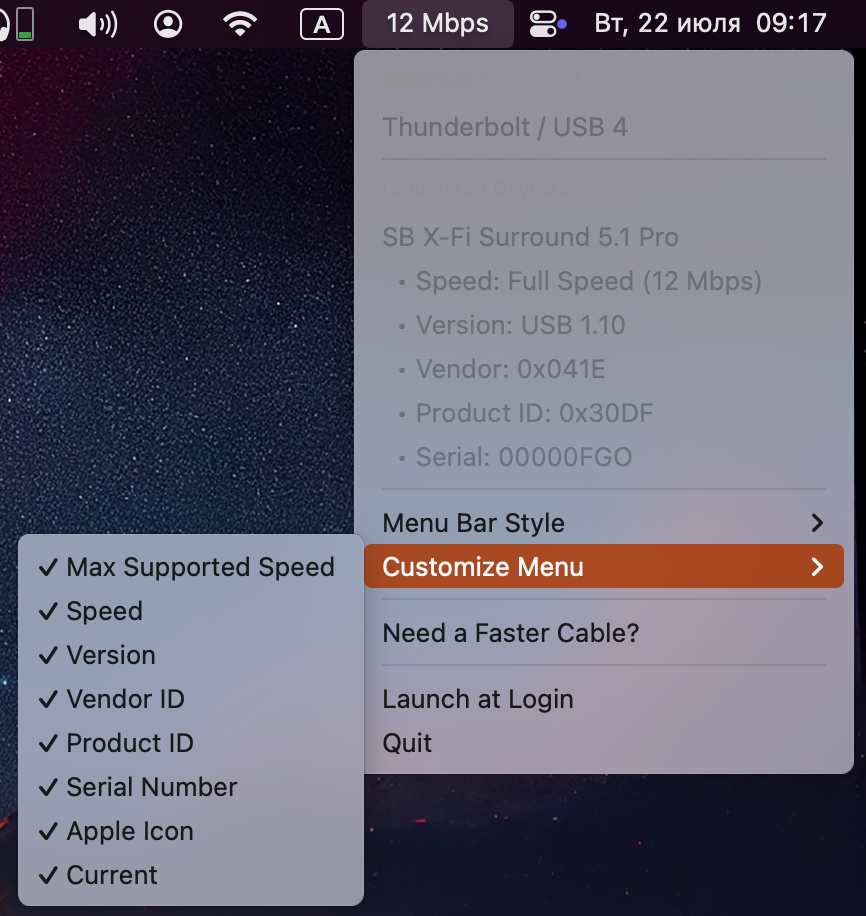The width and height of the screenshot is (866, 916).
Task: Open the 12 Mbps menu bar item
Action: coord(438,24)
